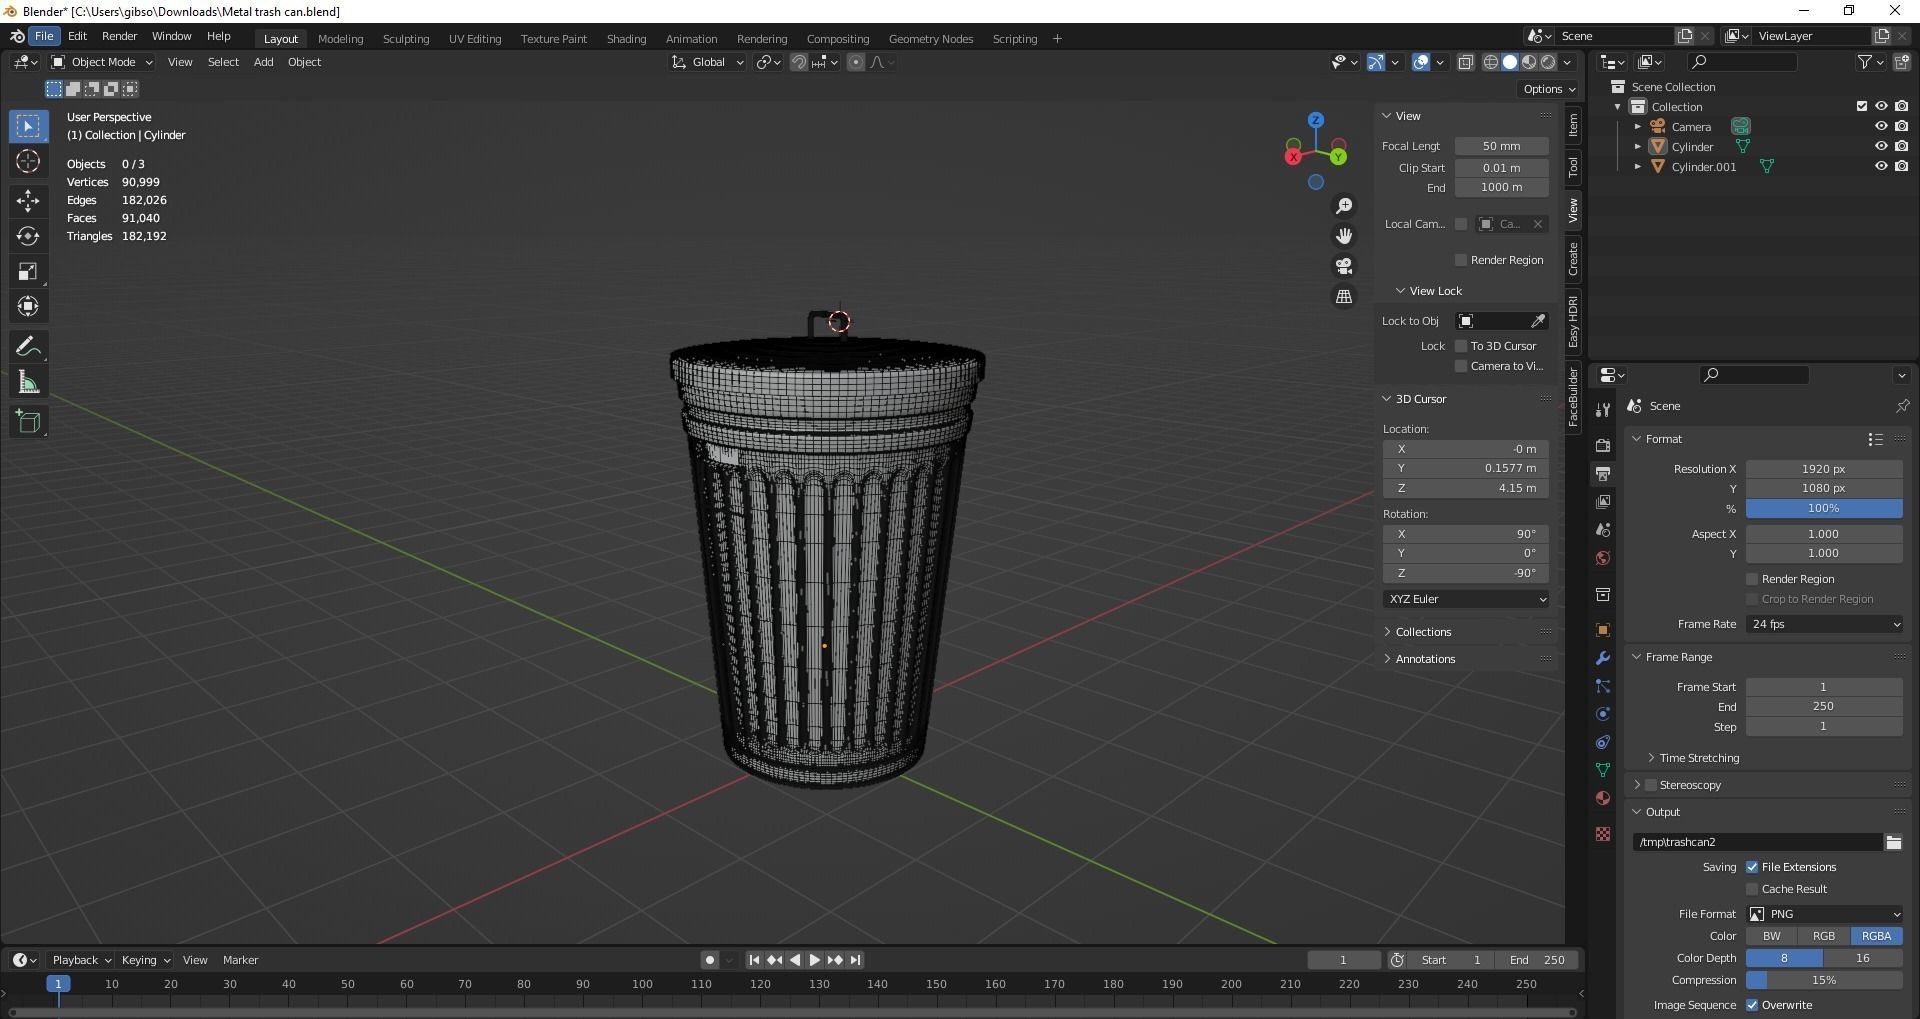The width and height of the screenshot is (1920, 1019).
Task: Pick the Annotate tool
Action: point(28,345)
